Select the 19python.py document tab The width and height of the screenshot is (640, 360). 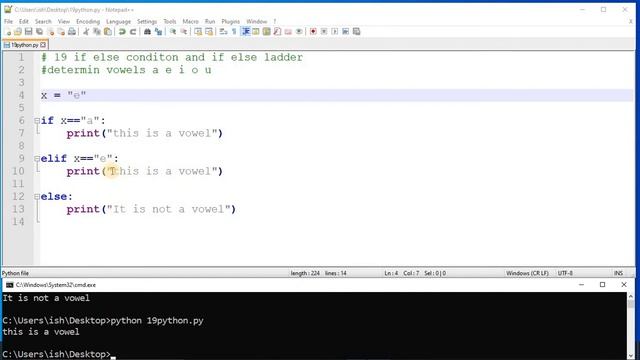click(x=24, y=45)
